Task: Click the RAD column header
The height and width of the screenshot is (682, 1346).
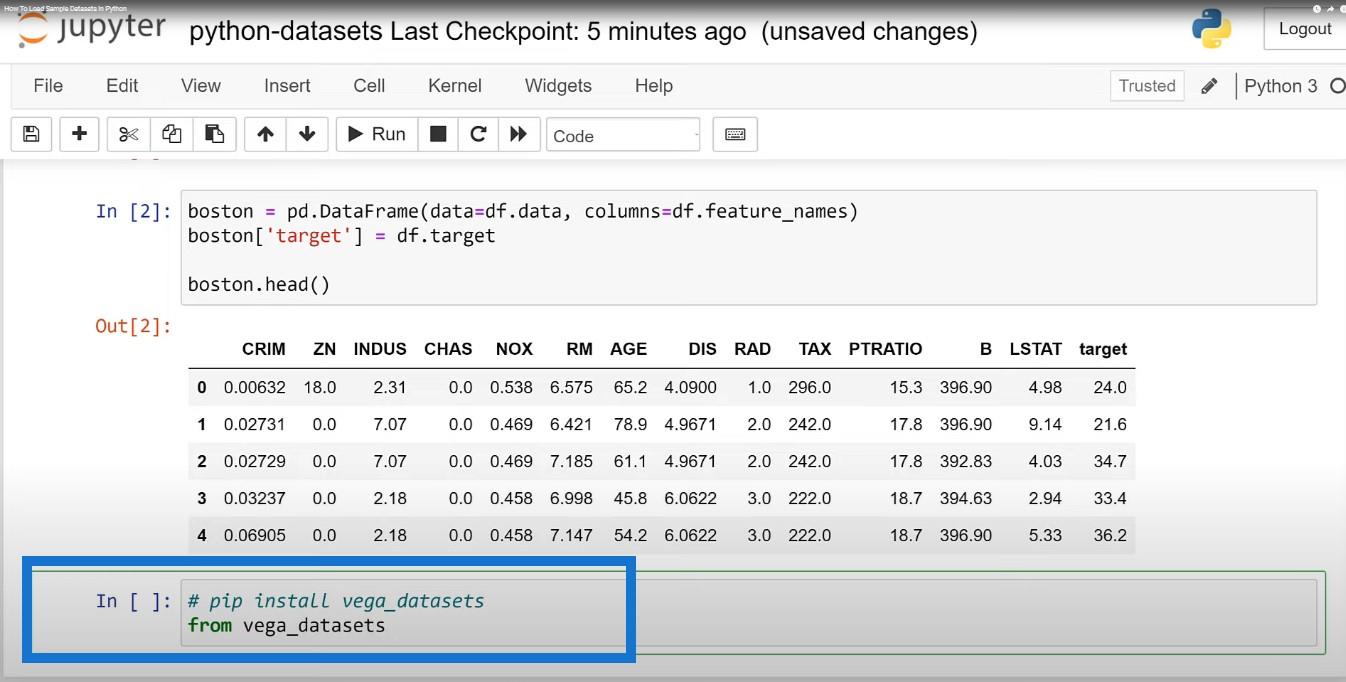Action: (753, 349)
